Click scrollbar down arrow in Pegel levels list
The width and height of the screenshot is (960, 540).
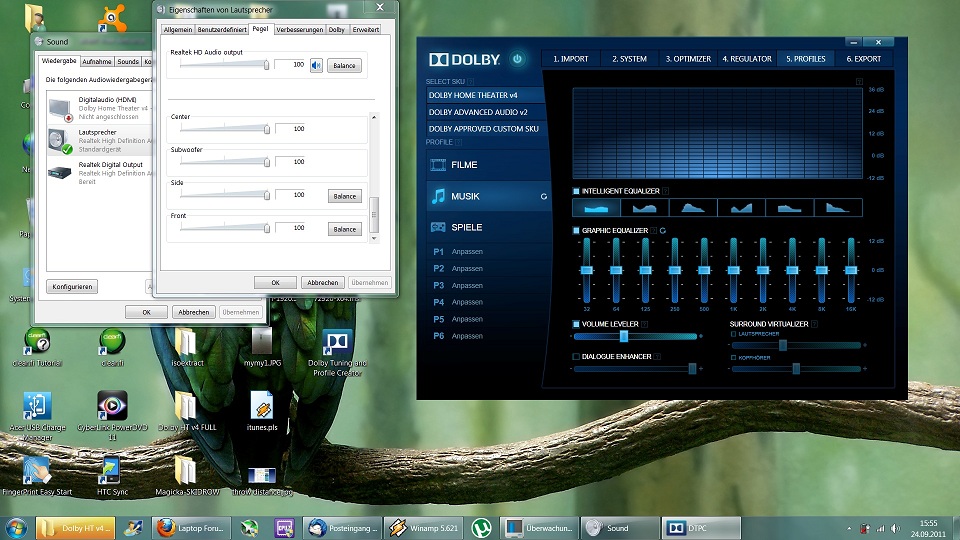(x=374, y=239)
